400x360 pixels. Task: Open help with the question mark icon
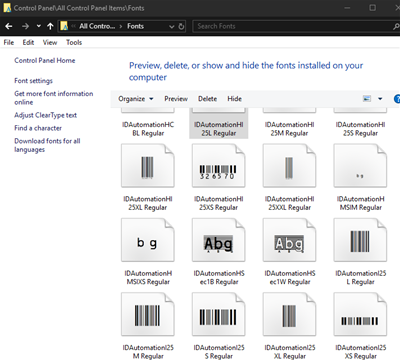[397, 99]
